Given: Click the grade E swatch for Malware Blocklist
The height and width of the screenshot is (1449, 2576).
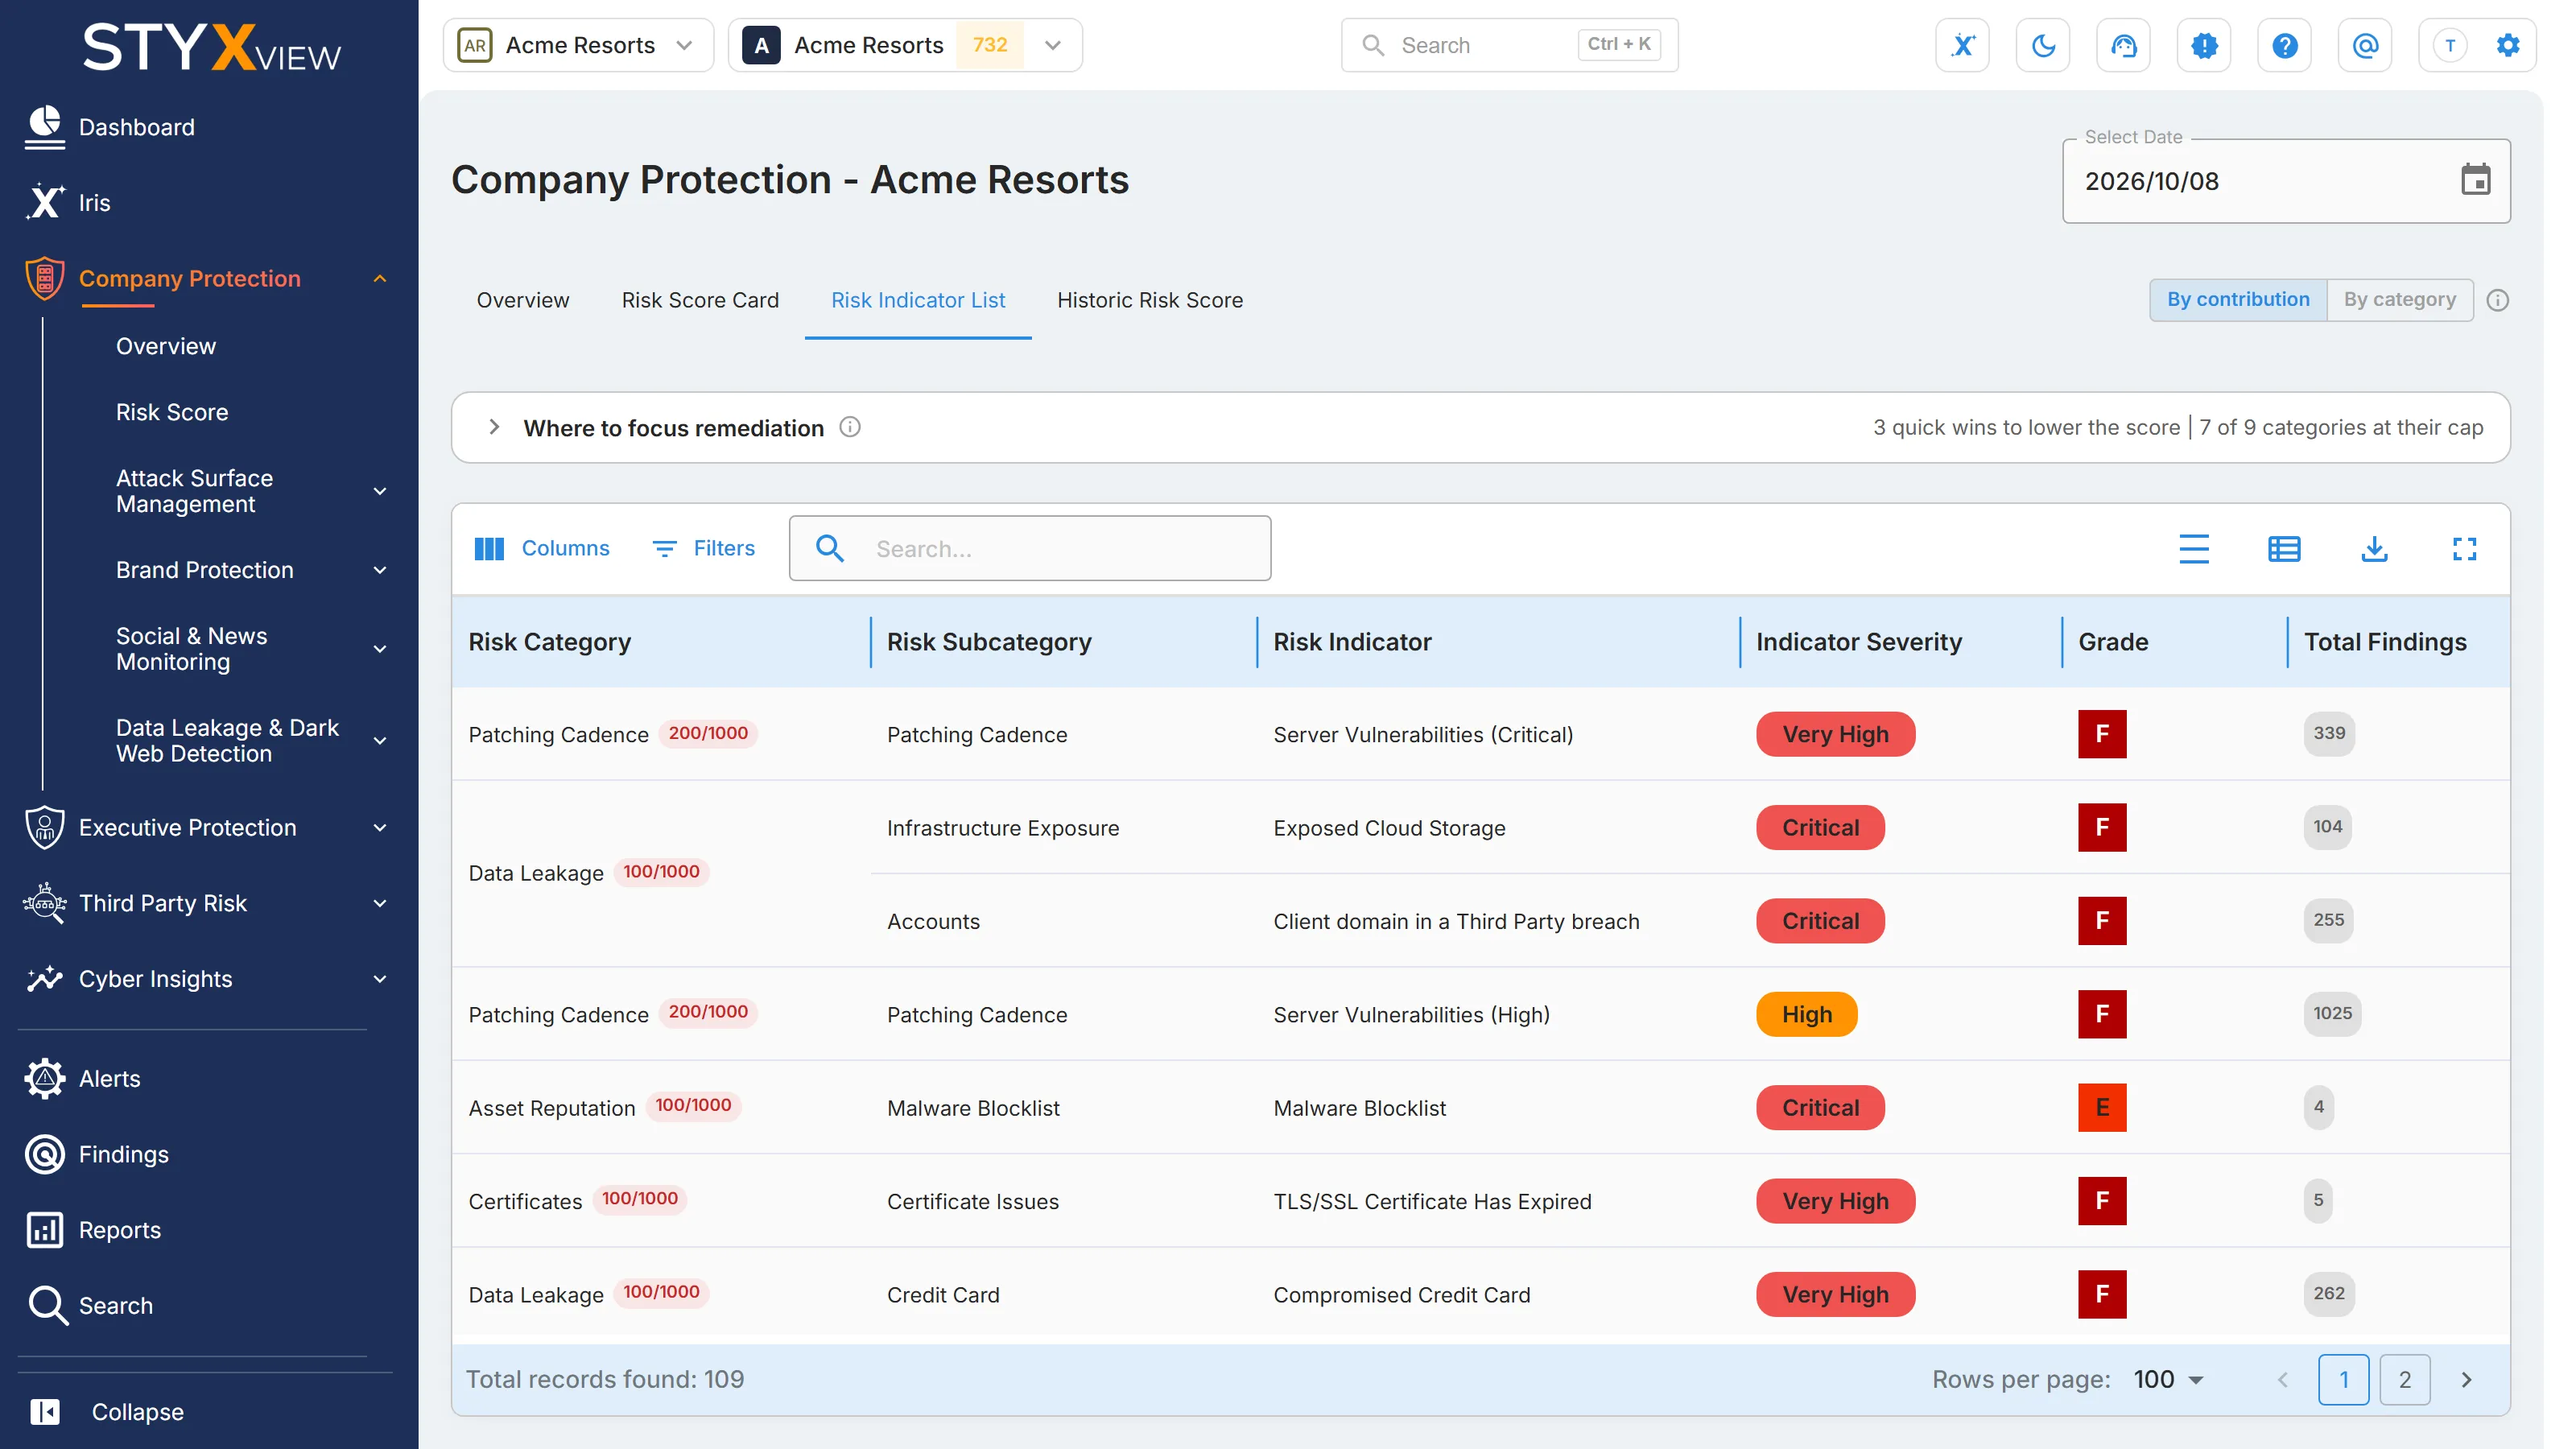Looking at the screenshot, I should click(2102, 1107).
